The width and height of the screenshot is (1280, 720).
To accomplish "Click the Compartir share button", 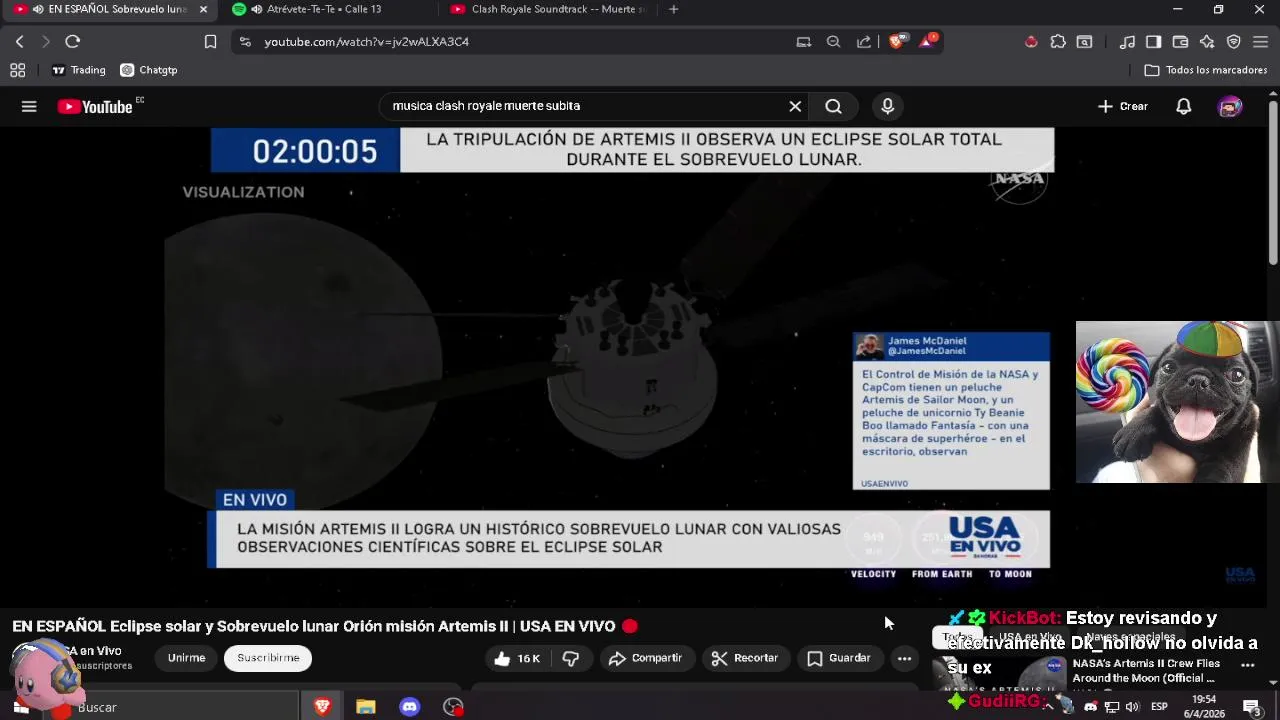I will pos(645,658).
